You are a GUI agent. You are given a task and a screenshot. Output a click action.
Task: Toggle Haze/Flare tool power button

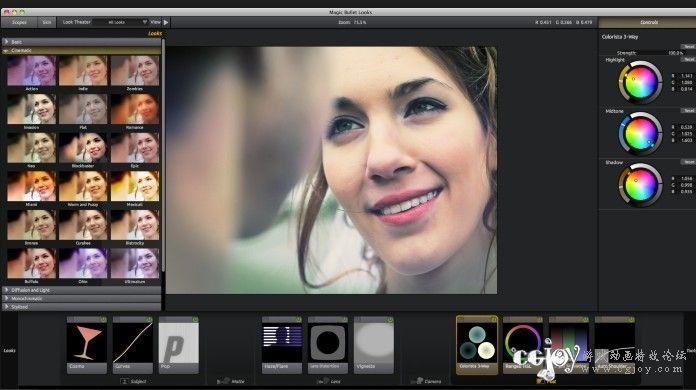pos(298,319)
